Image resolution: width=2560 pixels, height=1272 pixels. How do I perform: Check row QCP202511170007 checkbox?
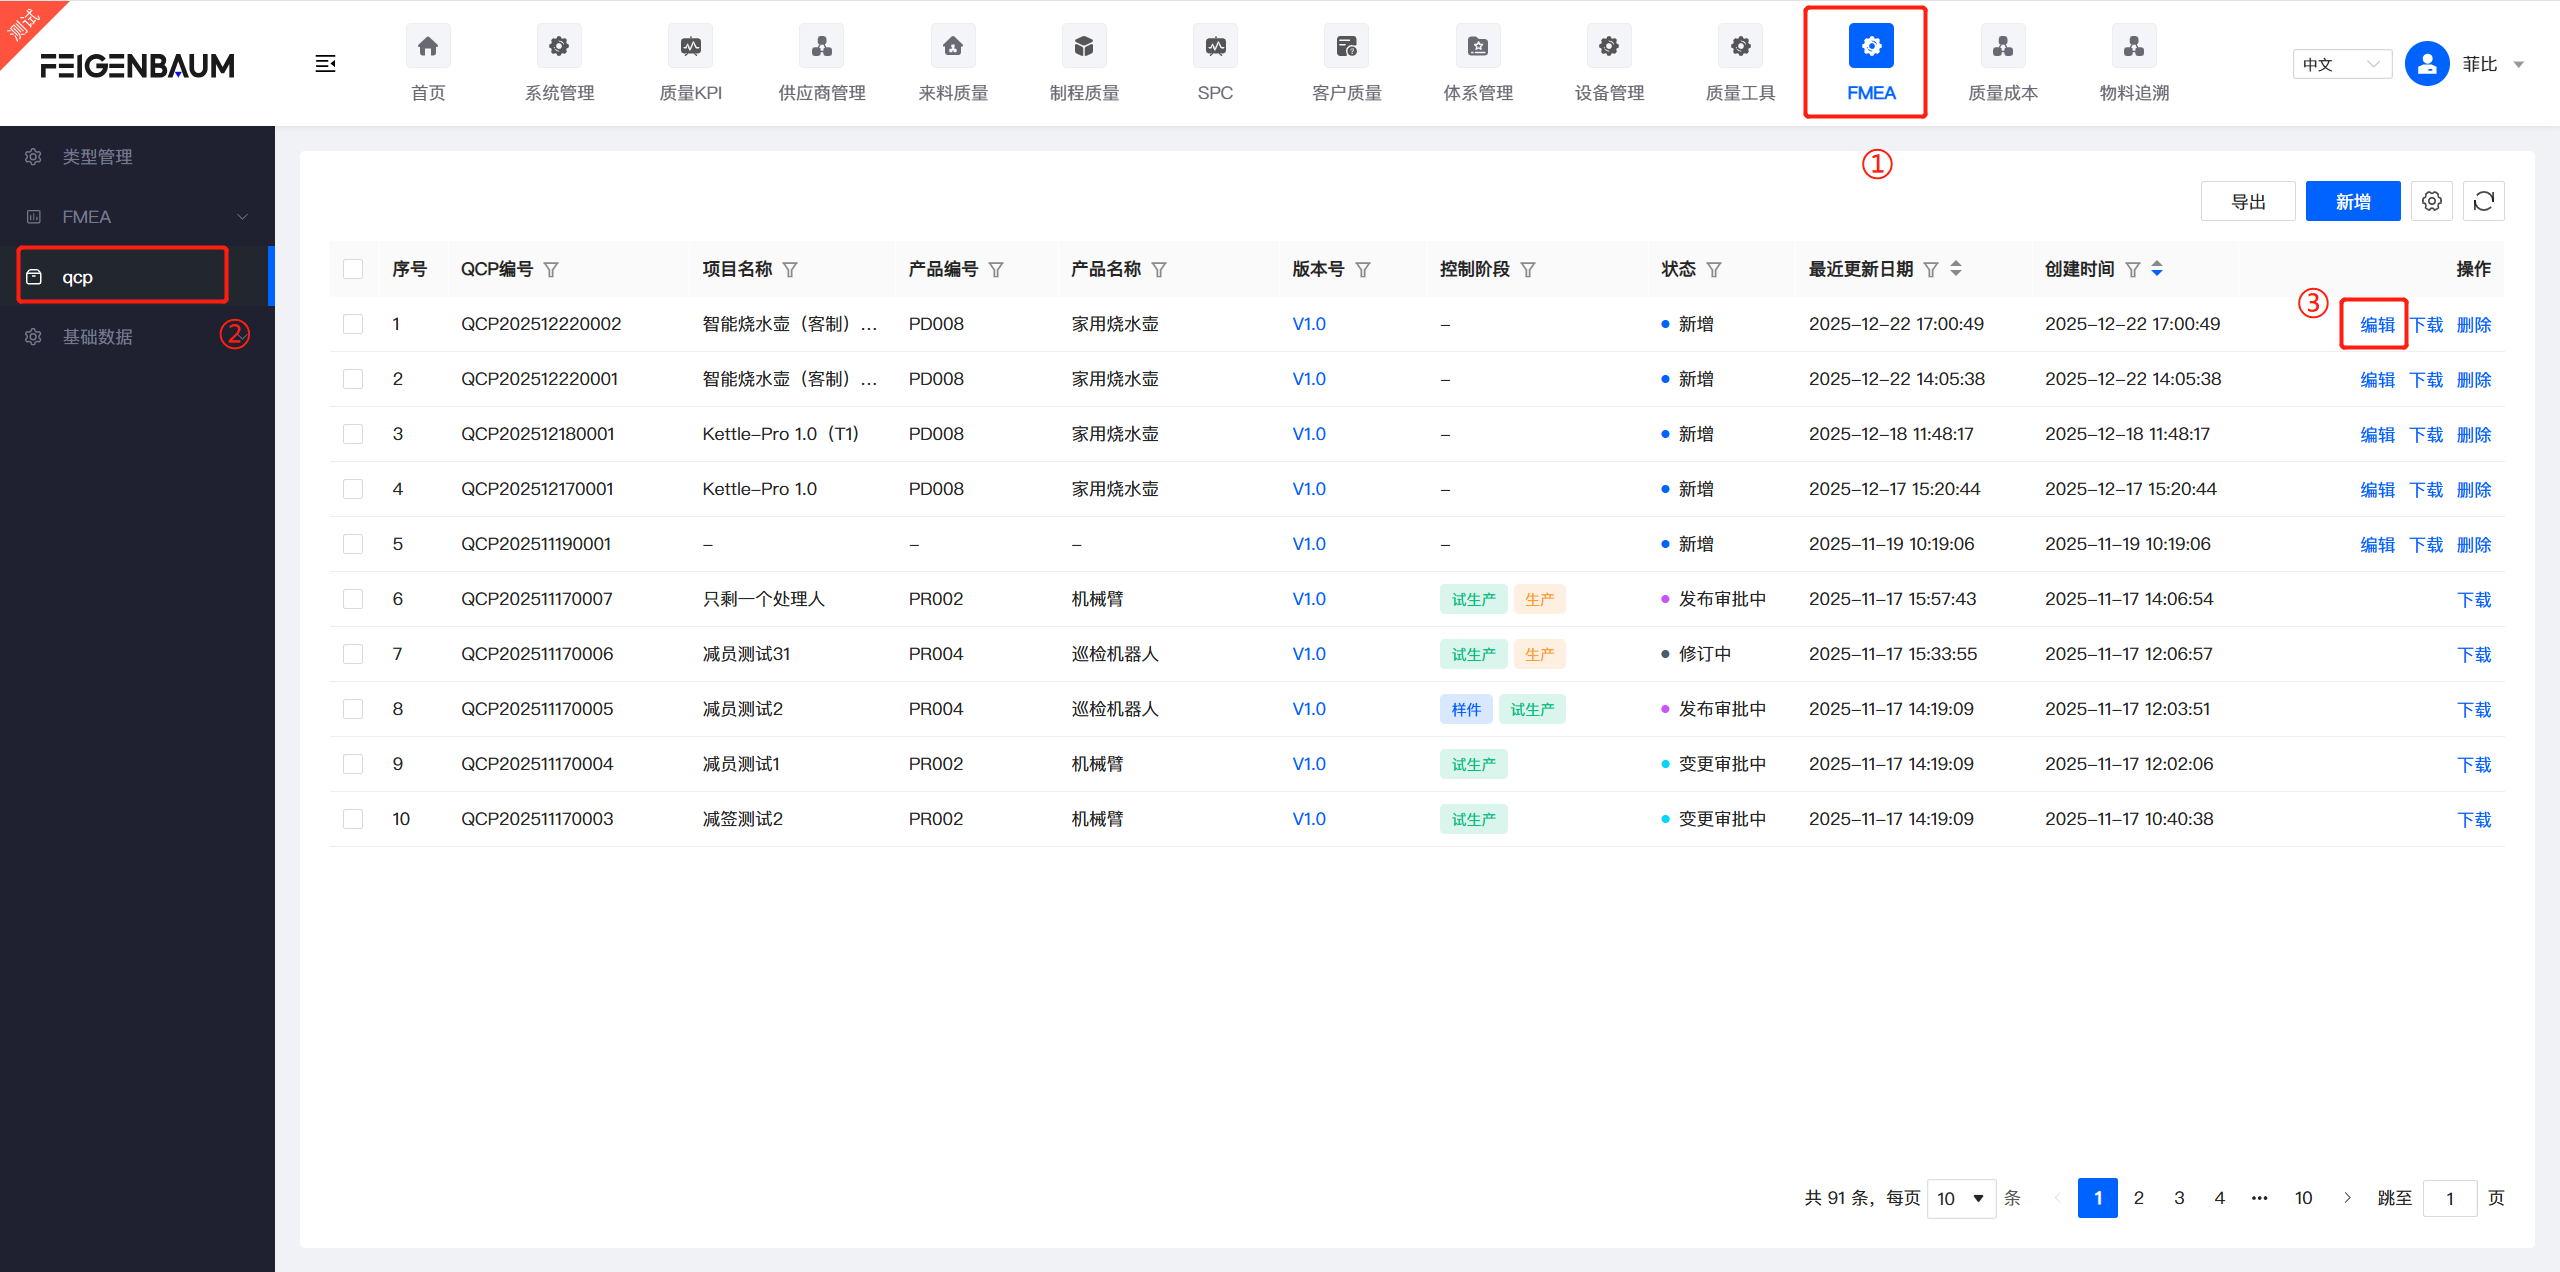click(353, 599)
